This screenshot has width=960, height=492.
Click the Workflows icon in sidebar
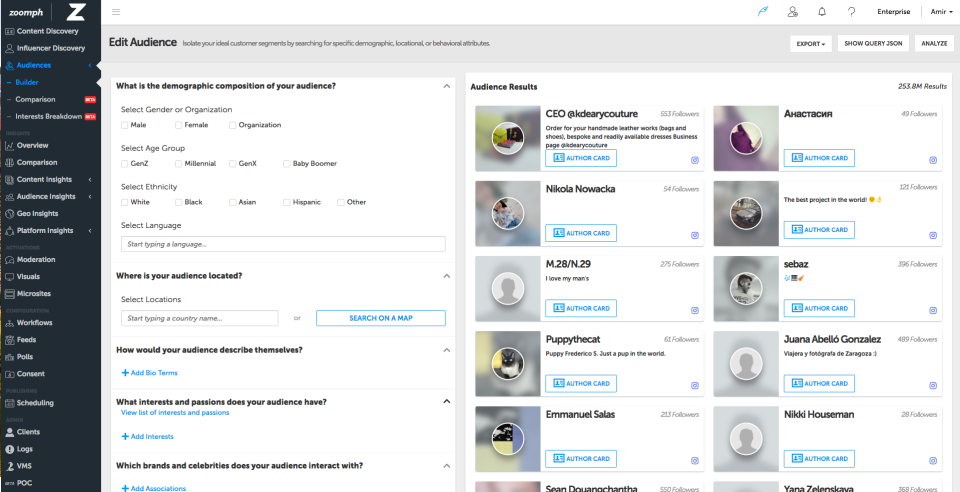[9, 322]
